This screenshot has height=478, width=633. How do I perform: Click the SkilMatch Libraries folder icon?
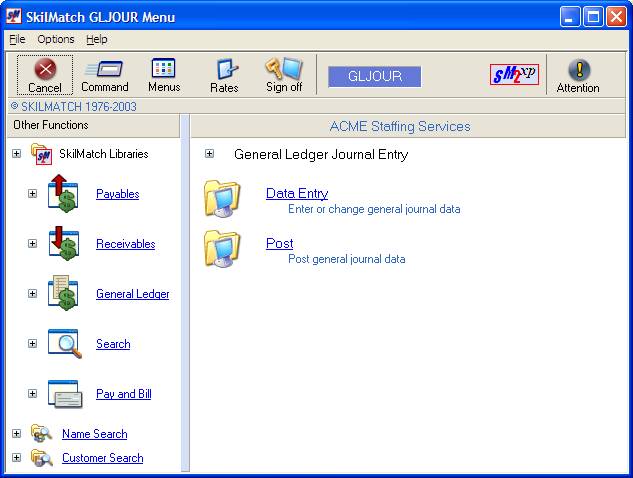pos(42,154)
